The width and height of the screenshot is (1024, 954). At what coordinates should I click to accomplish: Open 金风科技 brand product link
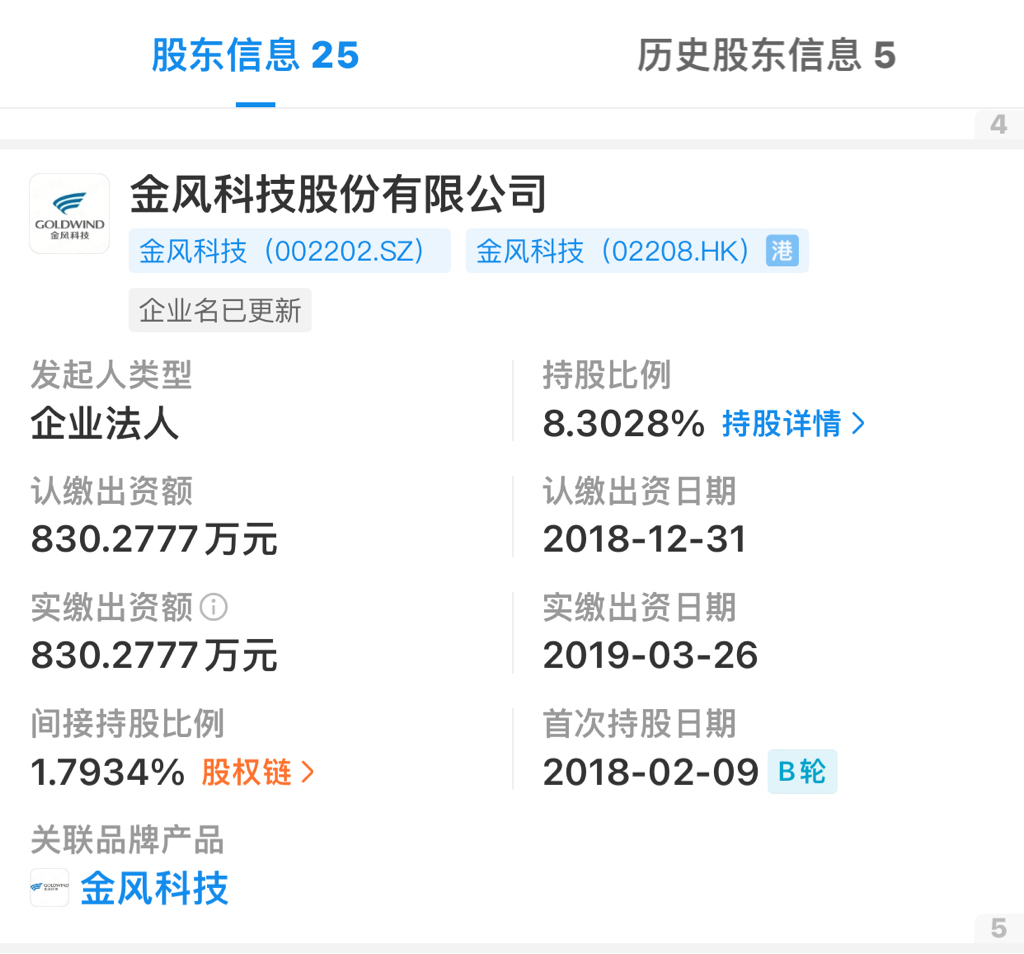pos(154,888)
